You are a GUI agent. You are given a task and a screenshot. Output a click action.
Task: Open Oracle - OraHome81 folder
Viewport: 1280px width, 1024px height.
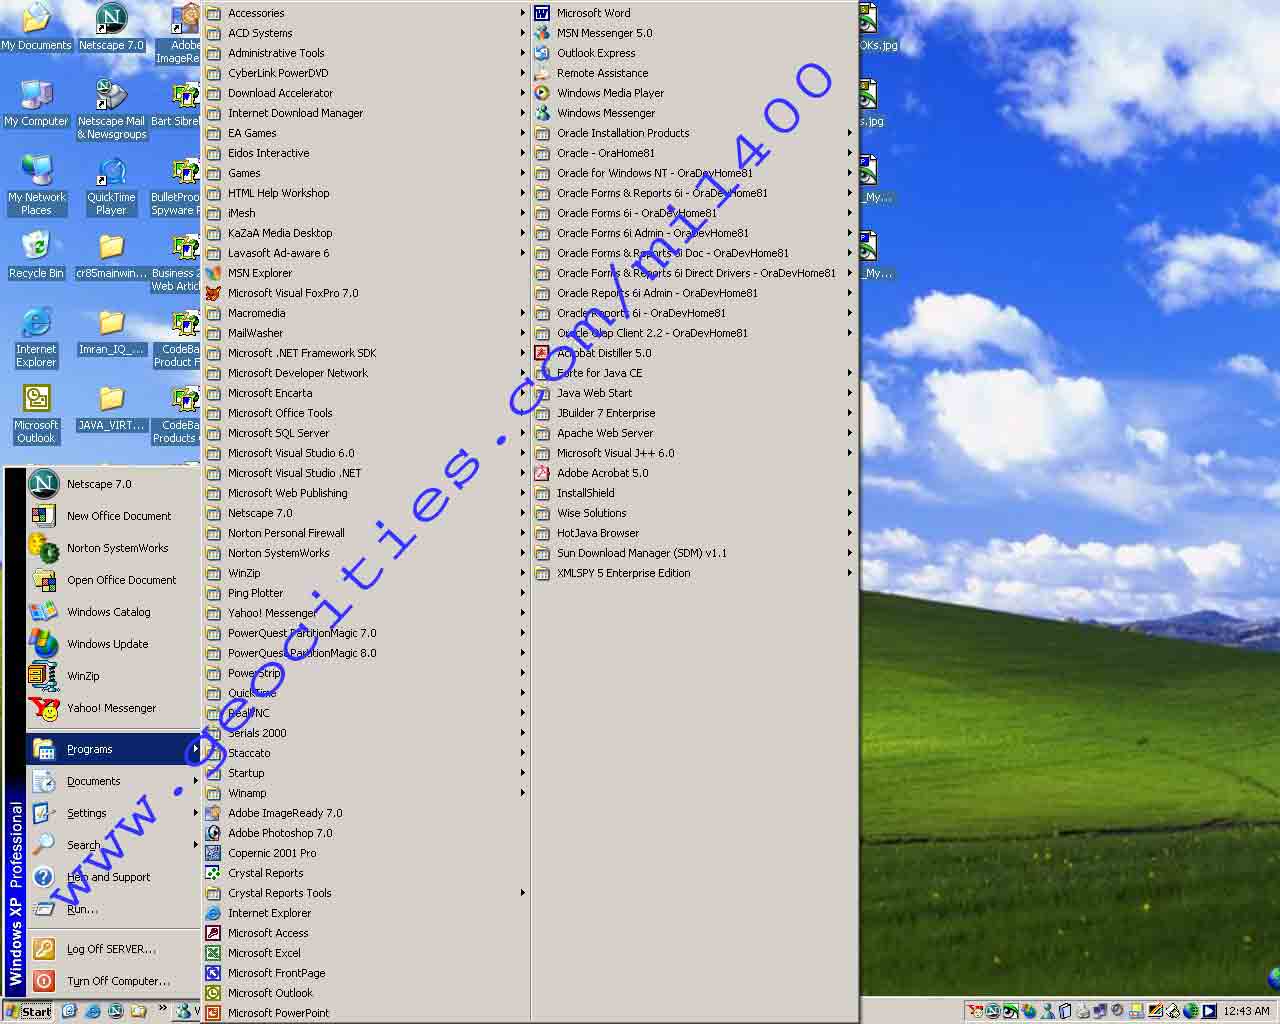tap(695, 153)
